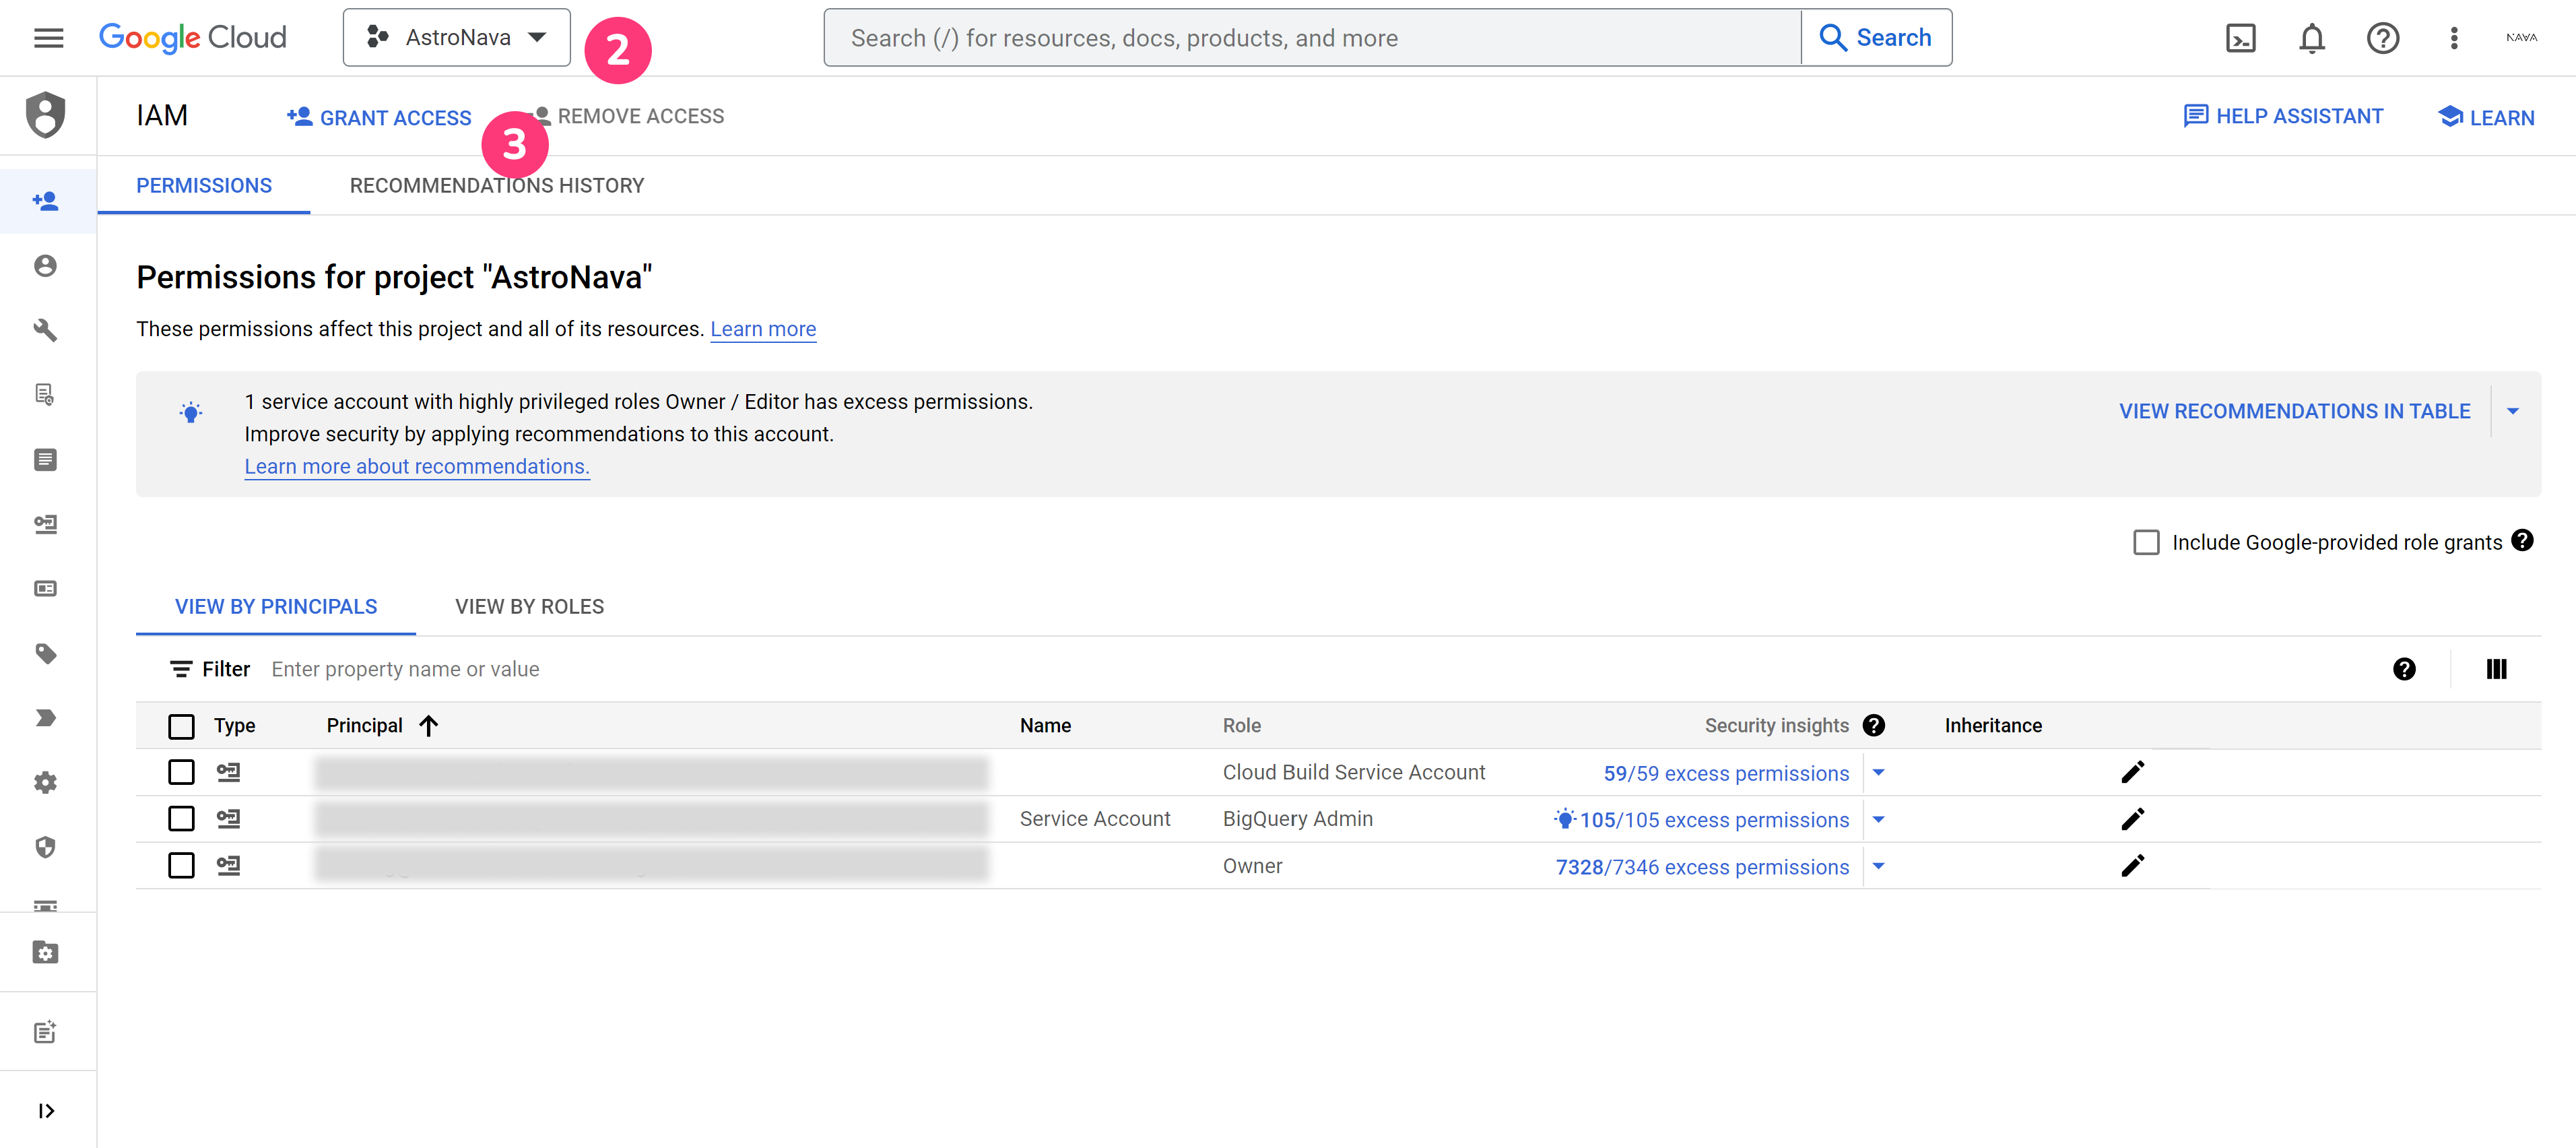This screenshot has width=2576, height=1148.
Task: Click the Type column header
Action: click(234, 726)
